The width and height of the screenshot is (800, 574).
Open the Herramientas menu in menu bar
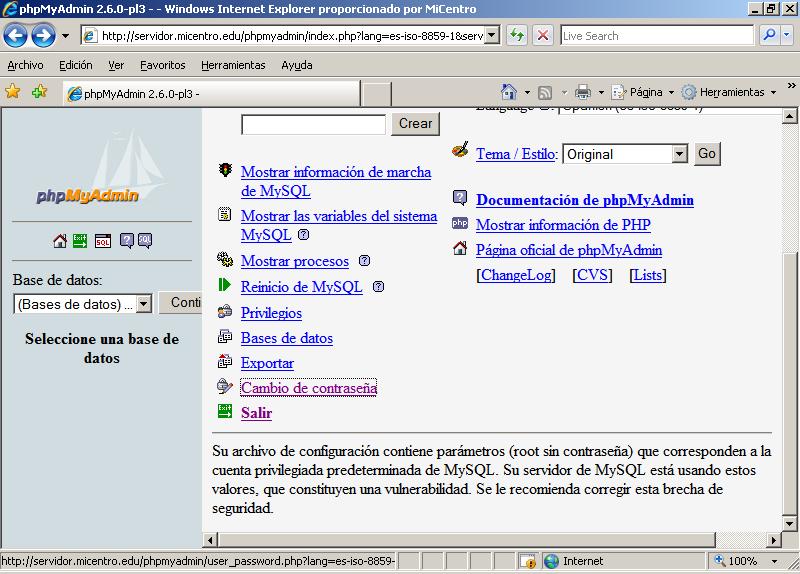click(x=233, y=65)
